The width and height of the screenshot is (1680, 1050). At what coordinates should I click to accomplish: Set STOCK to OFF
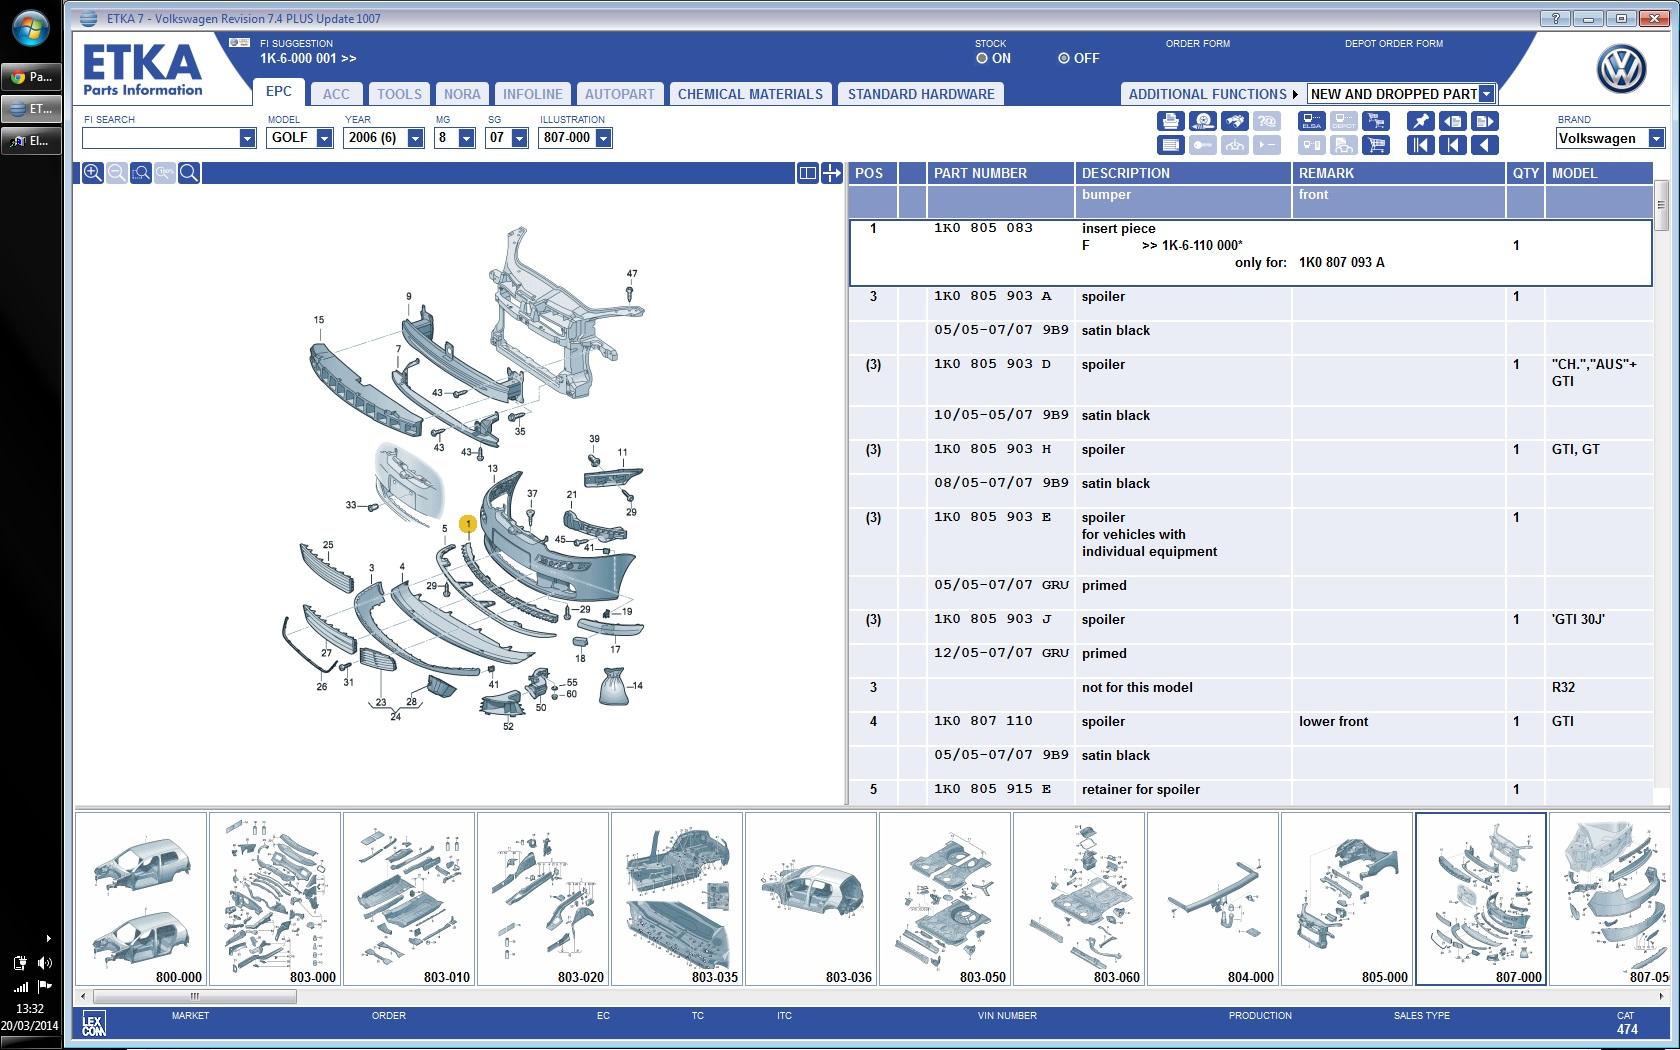click(1064, 58)
